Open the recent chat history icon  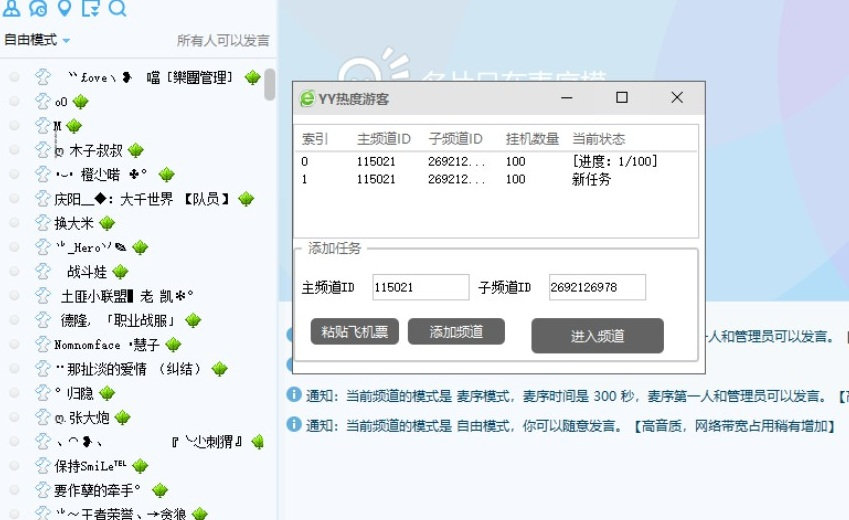(38, 8)
